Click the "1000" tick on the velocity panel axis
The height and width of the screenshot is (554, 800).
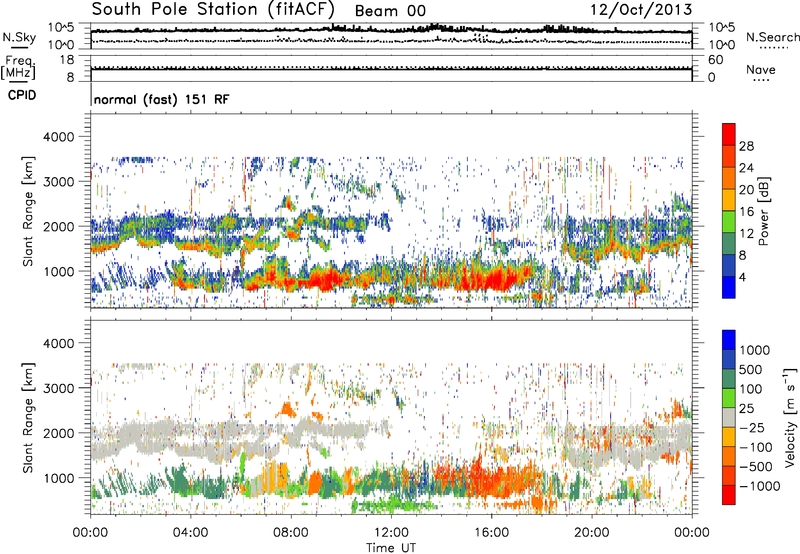coord(59,478)
